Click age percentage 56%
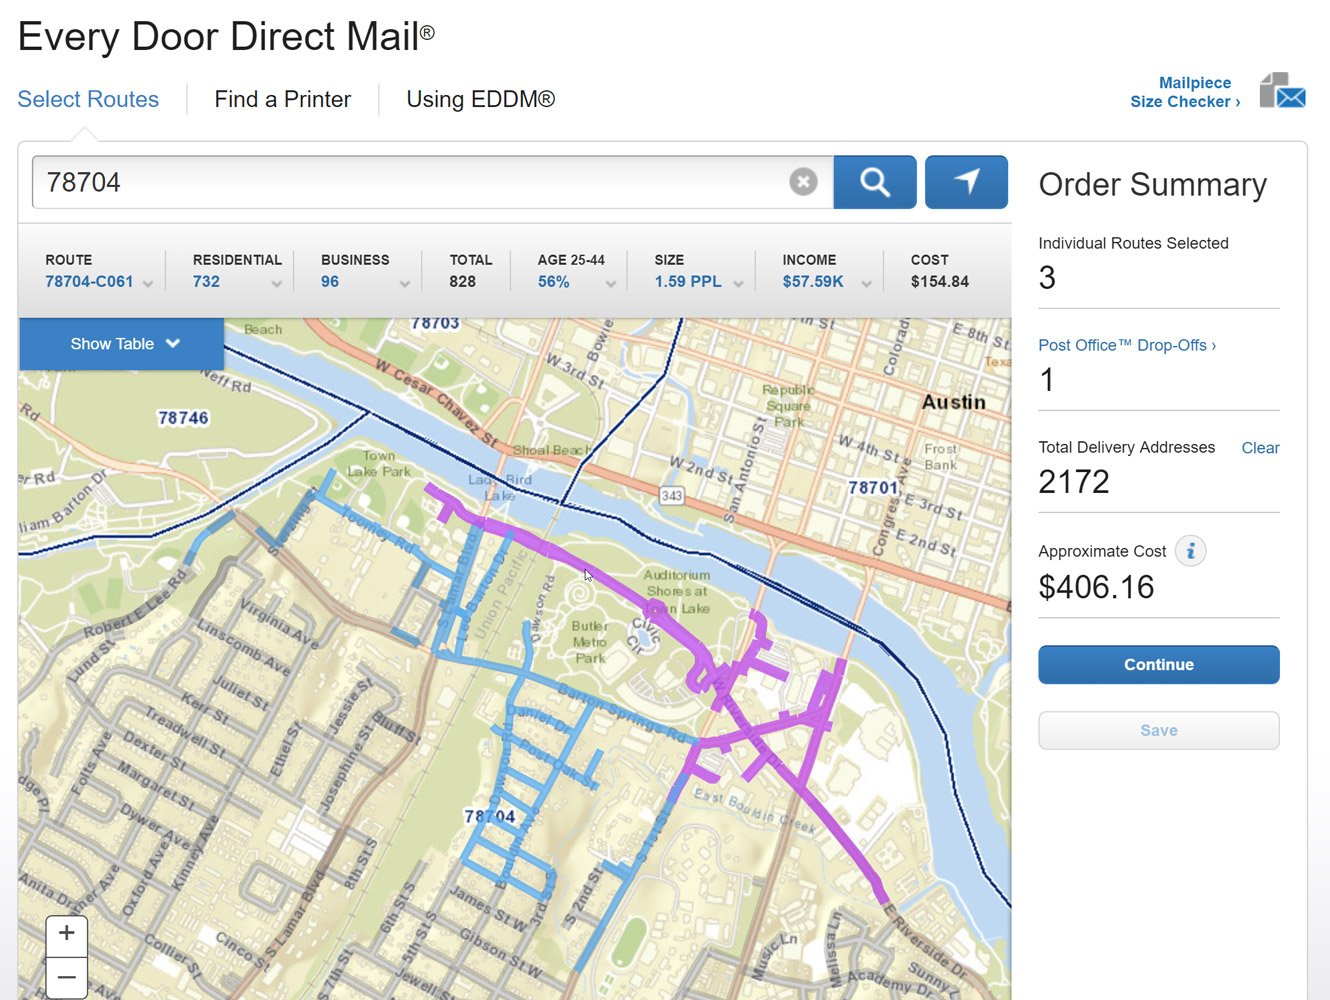Viewport: 1330px width, 1000px height. point(553,282)
